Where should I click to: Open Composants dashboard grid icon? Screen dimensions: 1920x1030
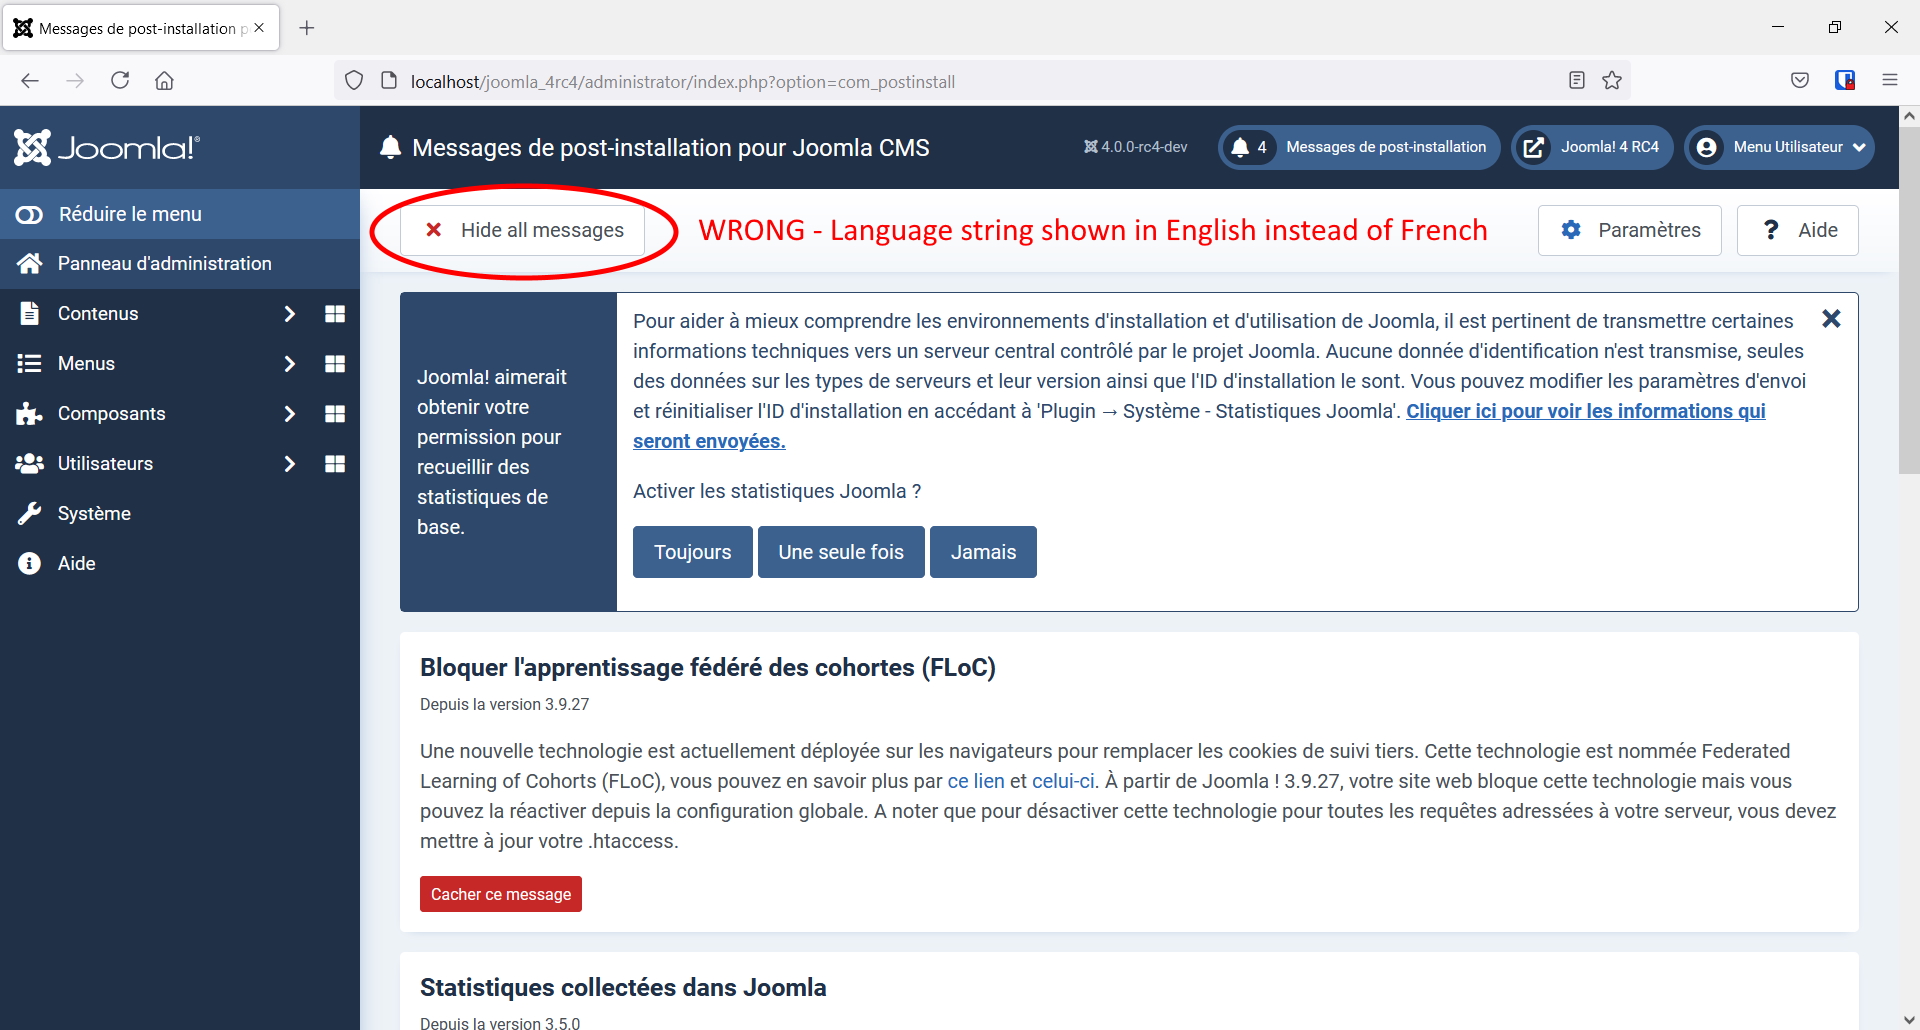point(335,414)
